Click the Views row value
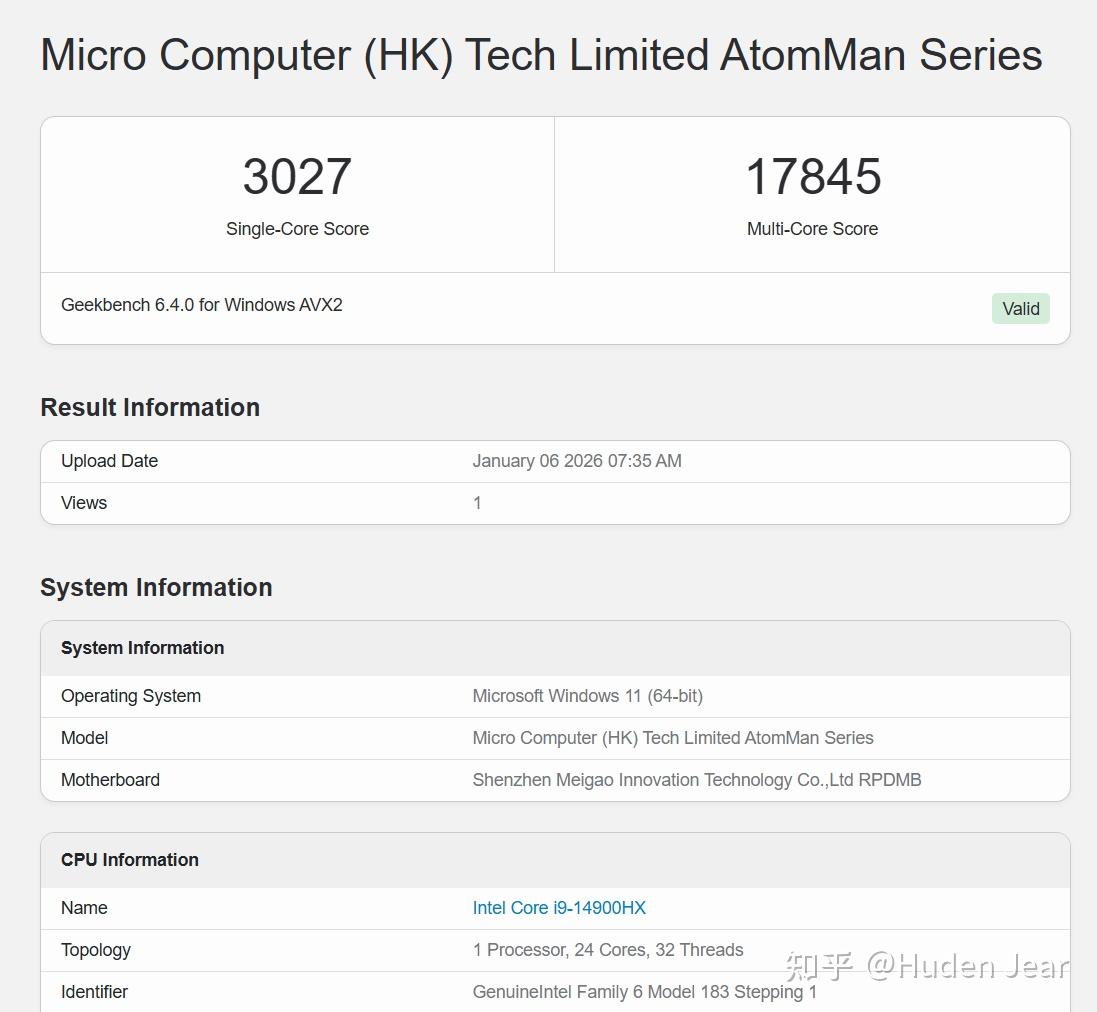 click(x=477, y=503)
